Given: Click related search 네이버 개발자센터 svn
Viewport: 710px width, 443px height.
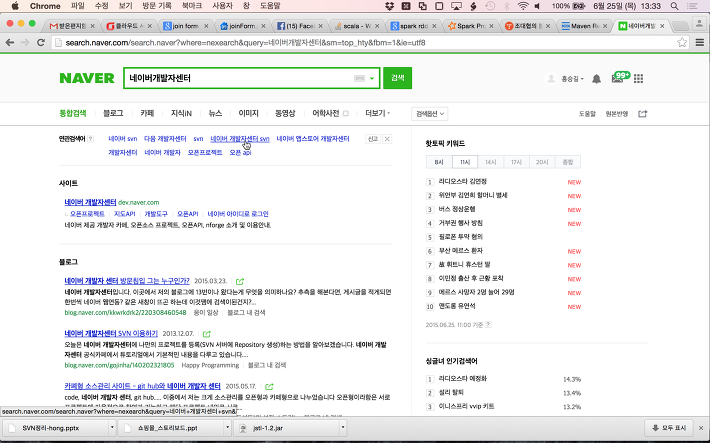Looking at the screenshot, I should 240,139.
